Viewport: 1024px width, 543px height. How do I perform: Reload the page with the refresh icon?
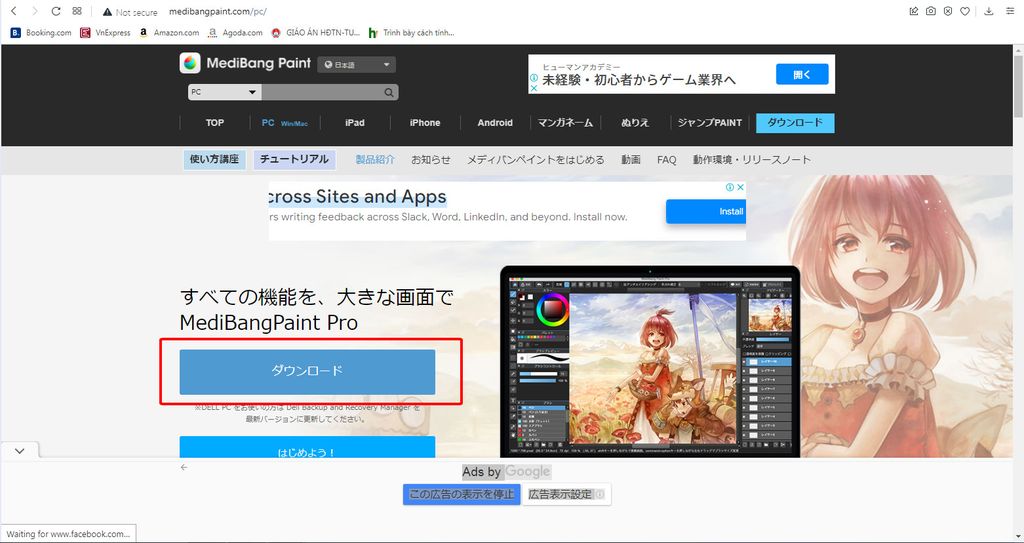click(56, 11)
